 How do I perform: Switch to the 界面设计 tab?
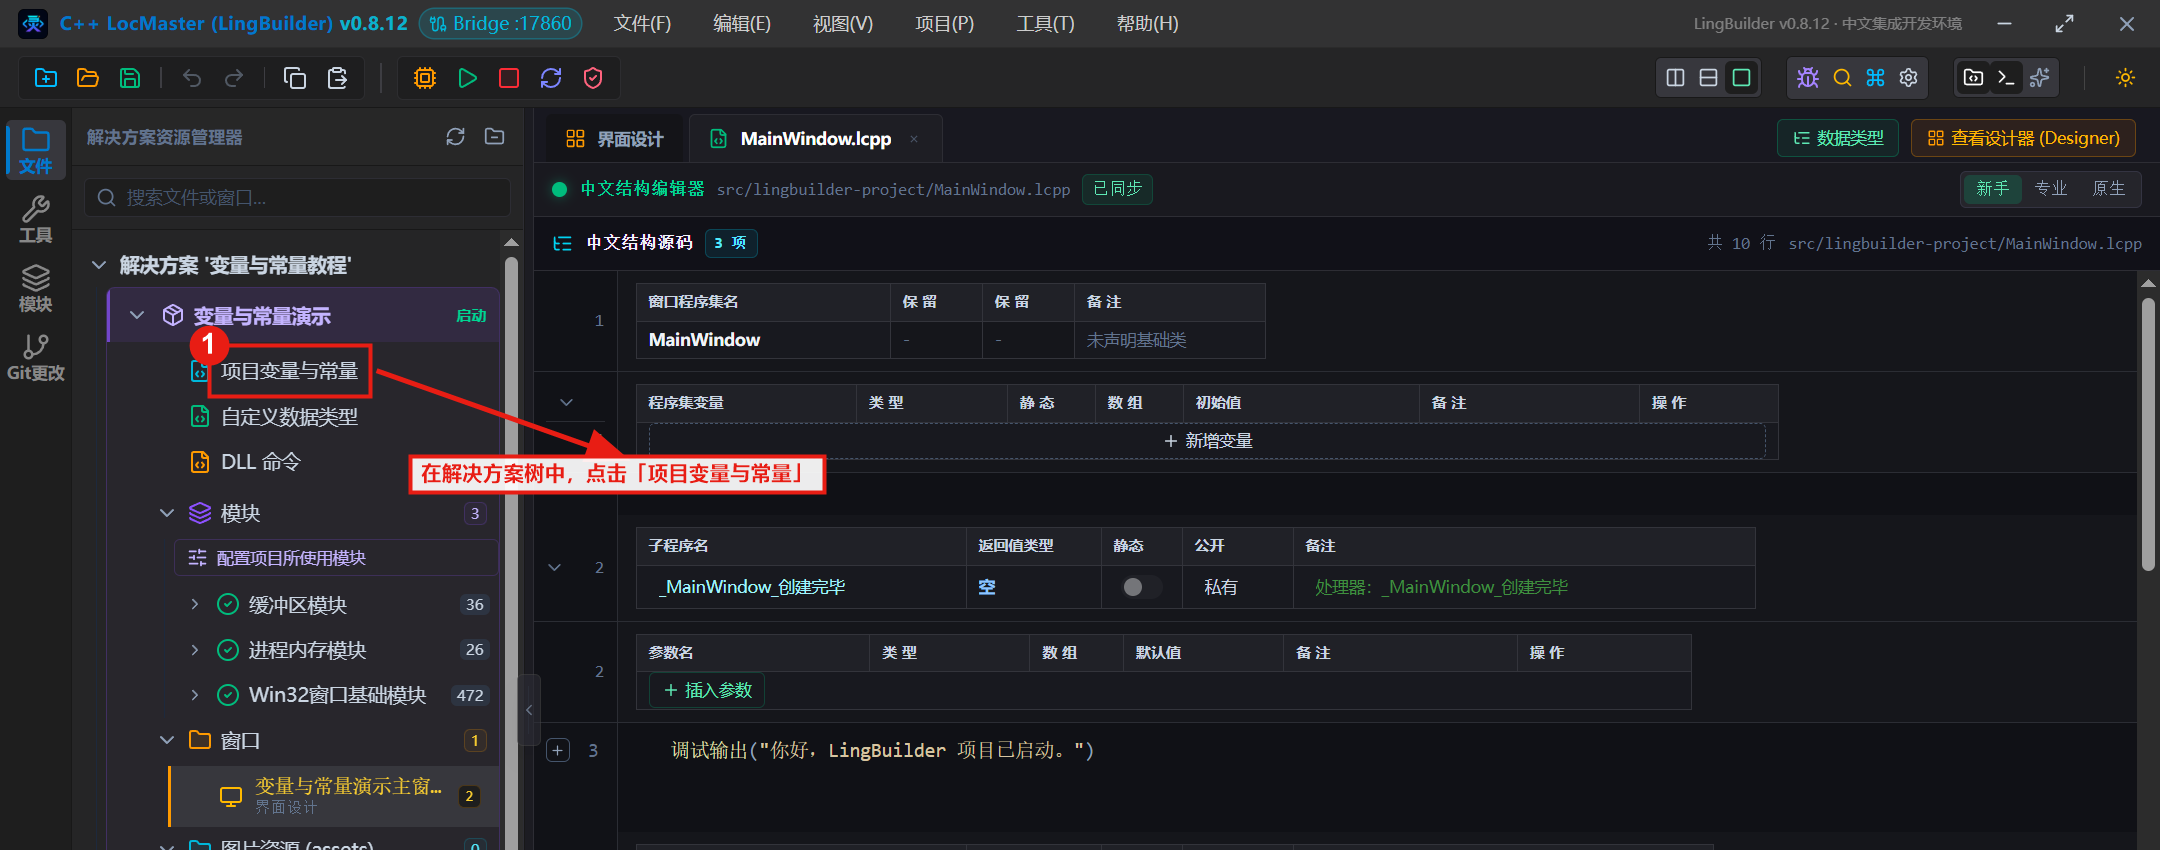coord(615,139)
